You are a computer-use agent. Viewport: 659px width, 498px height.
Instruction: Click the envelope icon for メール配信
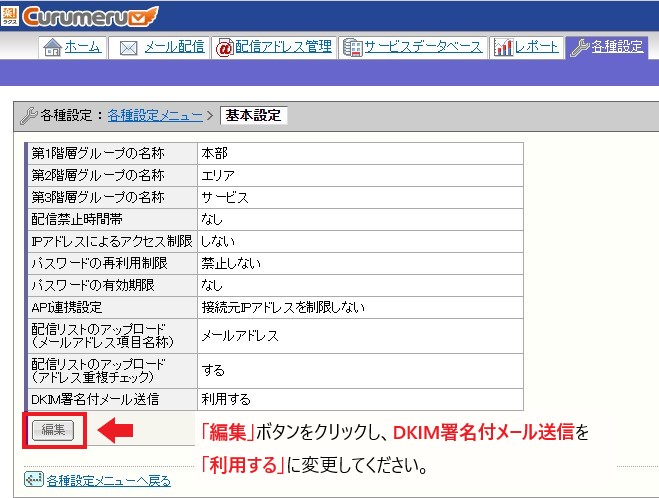point(128,48)
